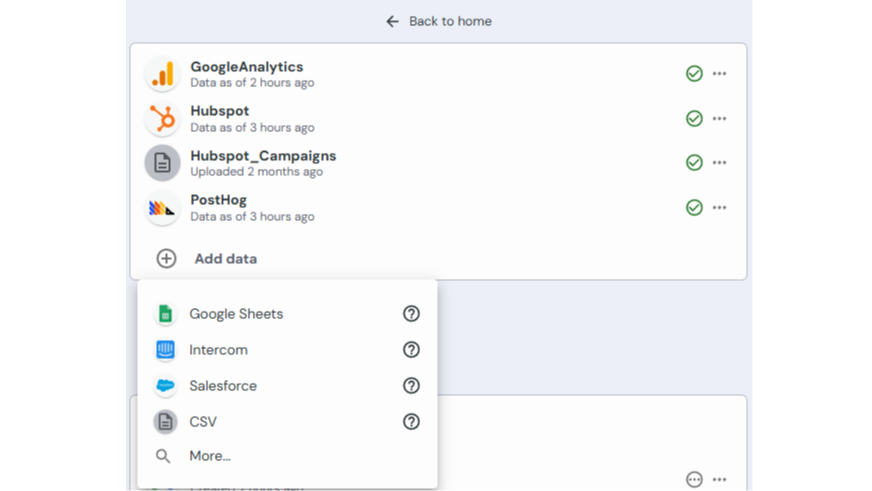This screenshot has width=872, height=491.
Task: Choose Intercom as a data source
Action: (x=218, y=350)
